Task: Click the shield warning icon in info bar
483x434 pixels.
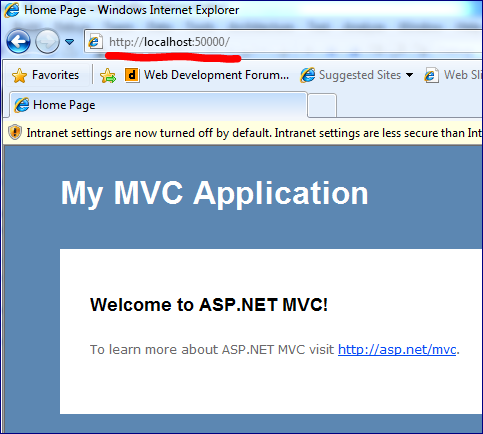Action: click(x=15, y=132)
